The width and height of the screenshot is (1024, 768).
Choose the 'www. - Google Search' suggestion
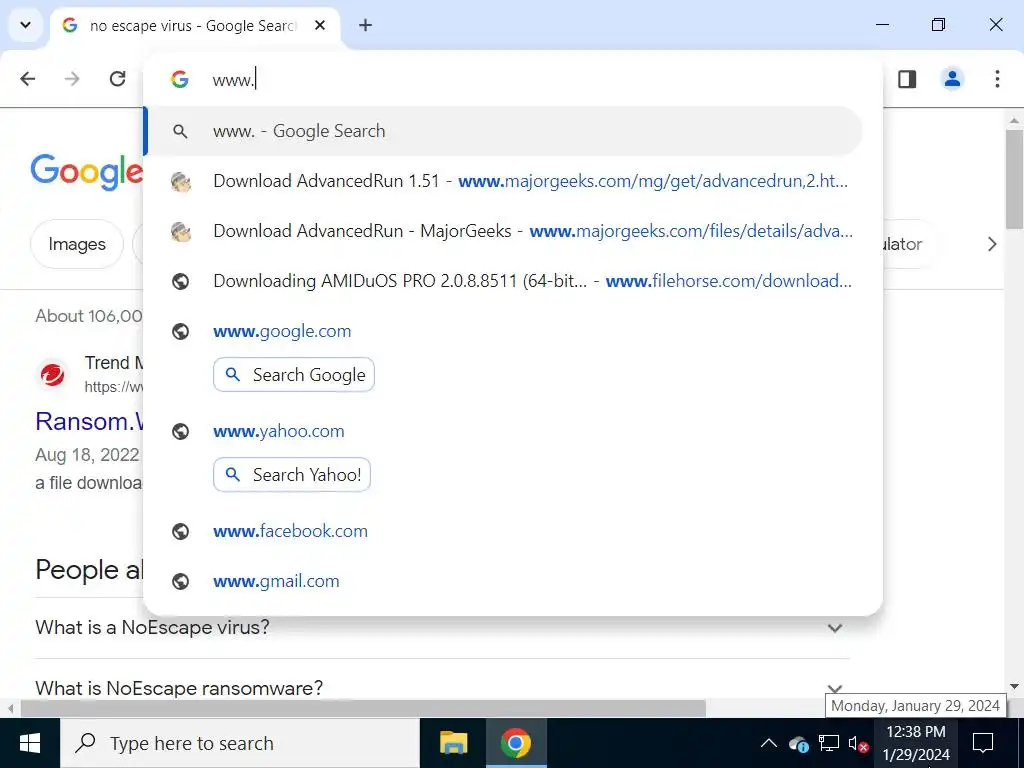(x=504, y=131)
